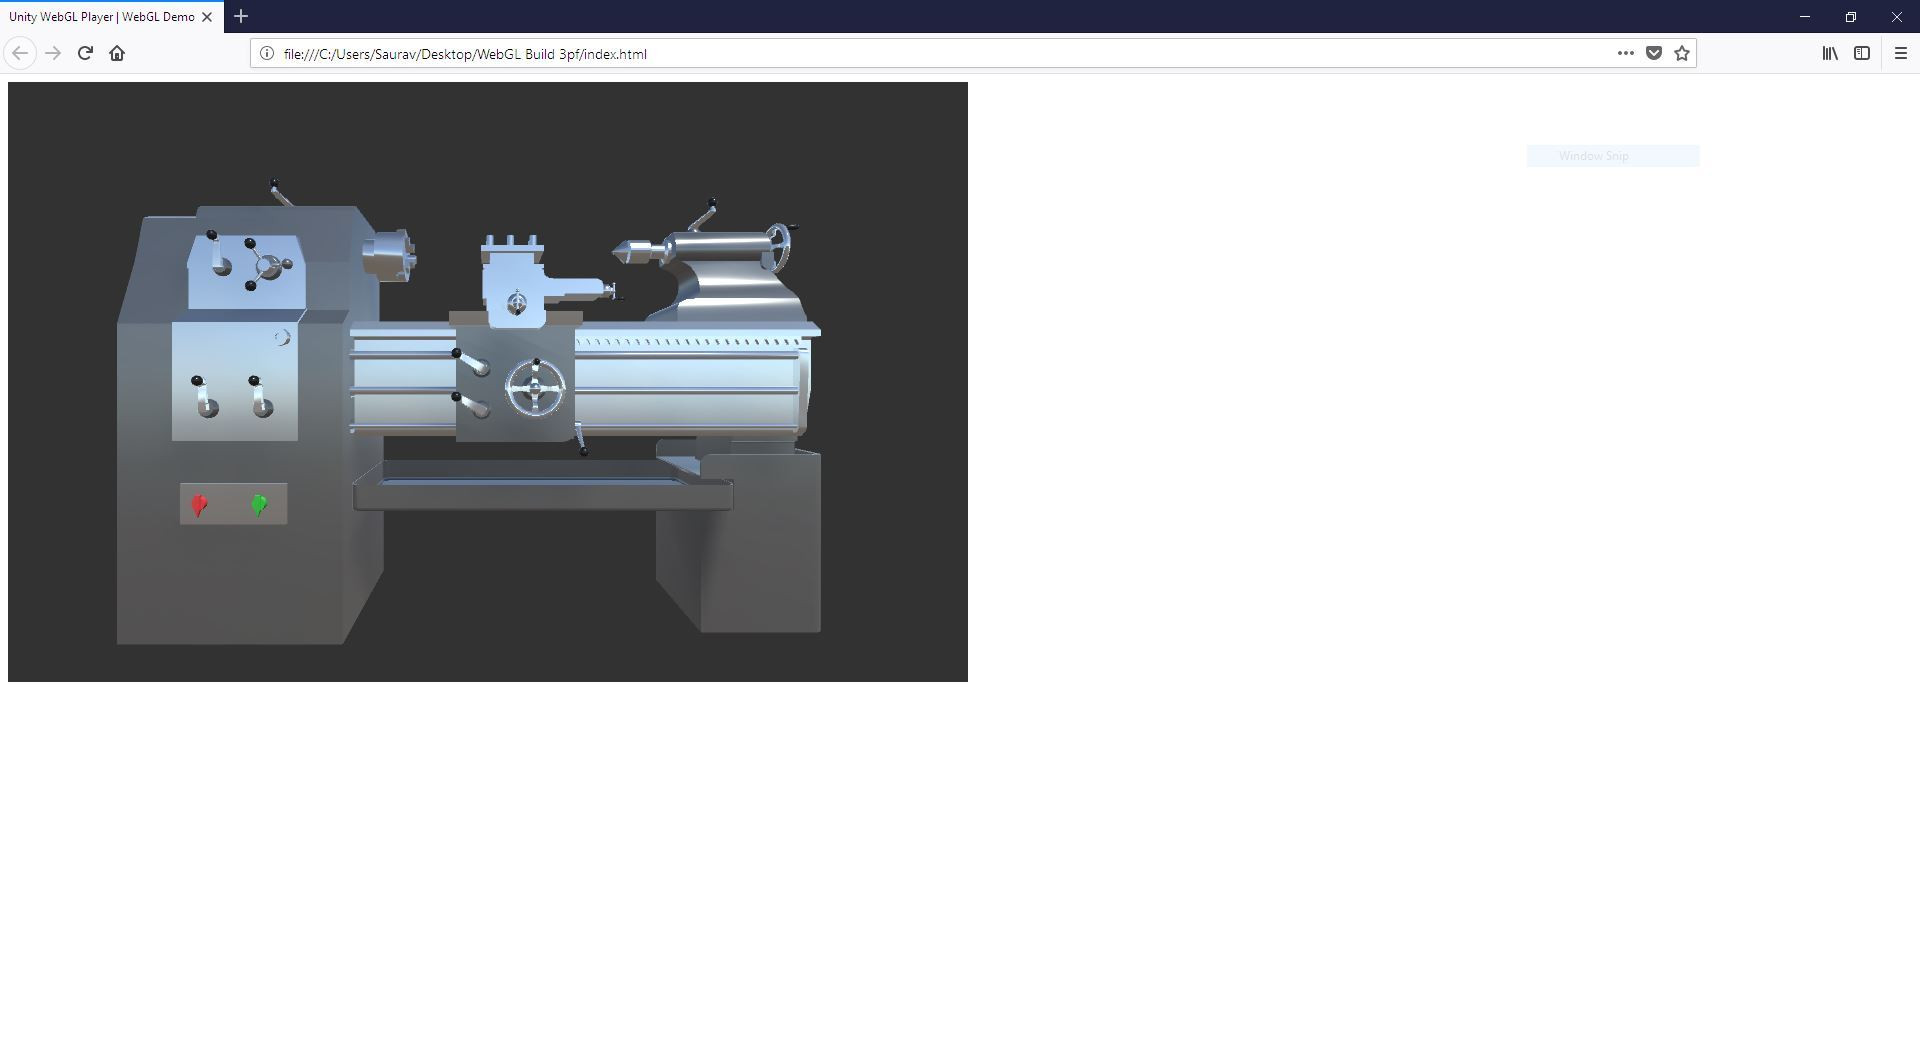This screenshot has height=1040, width=1920.
Task: Bookmark this page with the star icon
Action: (1682, 54)
